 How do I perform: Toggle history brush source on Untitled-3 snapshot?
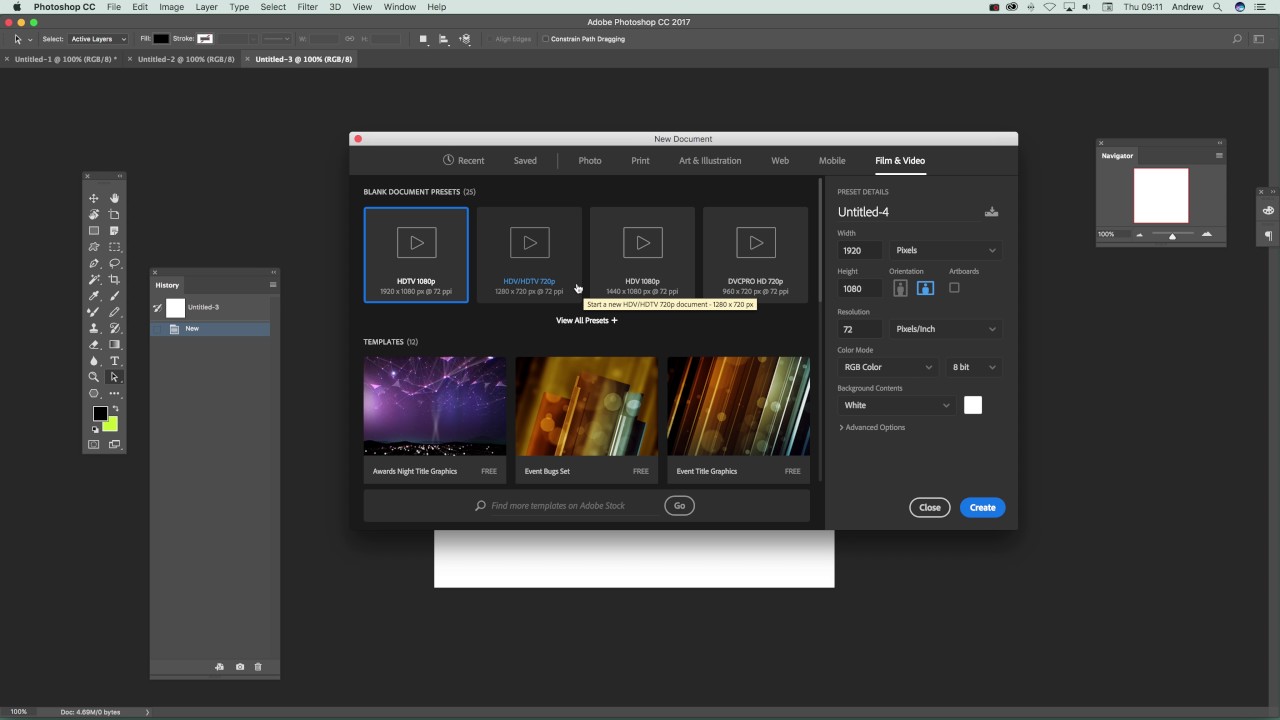158,307
